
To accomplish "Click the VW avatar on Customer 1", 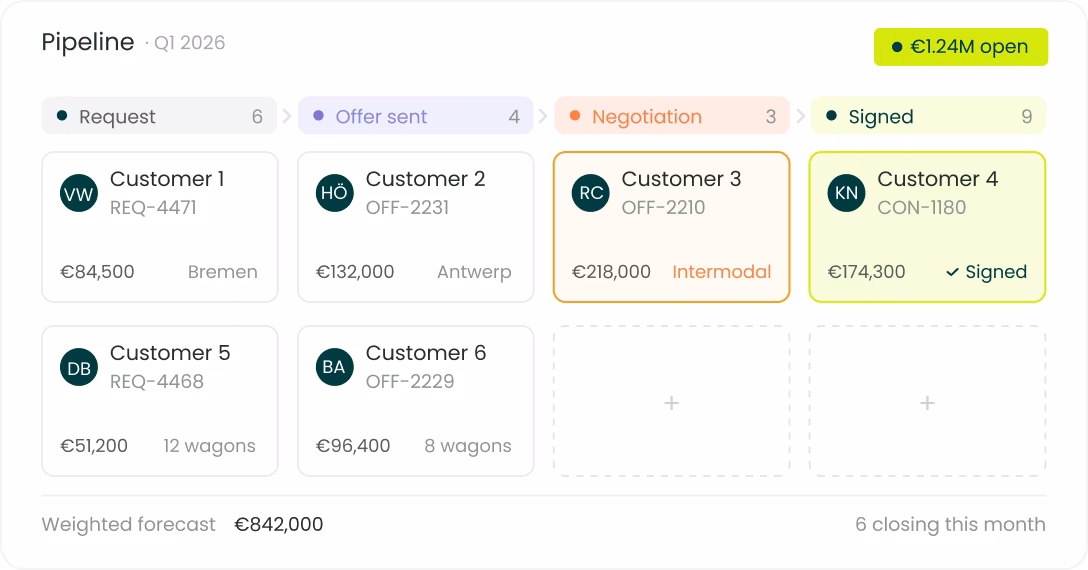I will [78, 193].
